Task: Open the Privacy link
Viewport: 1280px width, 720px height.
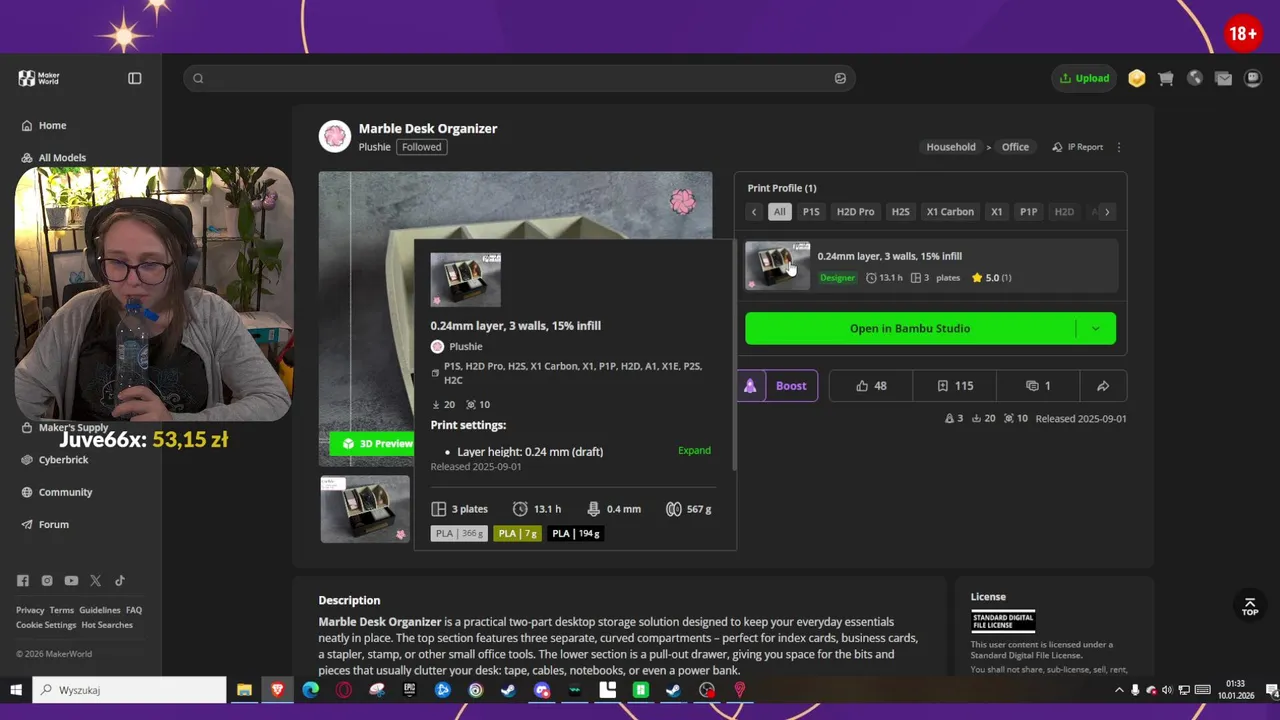Action: coord(30,610)
